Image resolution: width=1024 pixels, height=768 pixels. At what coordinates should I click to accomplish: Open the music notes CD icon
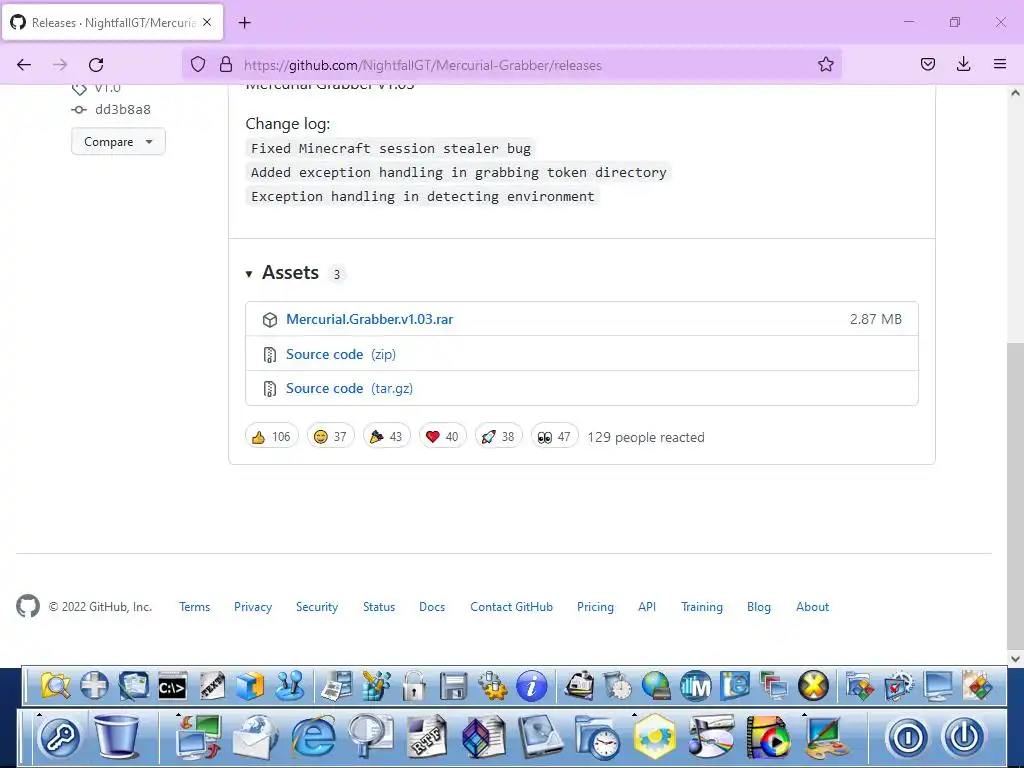point(711,737)
